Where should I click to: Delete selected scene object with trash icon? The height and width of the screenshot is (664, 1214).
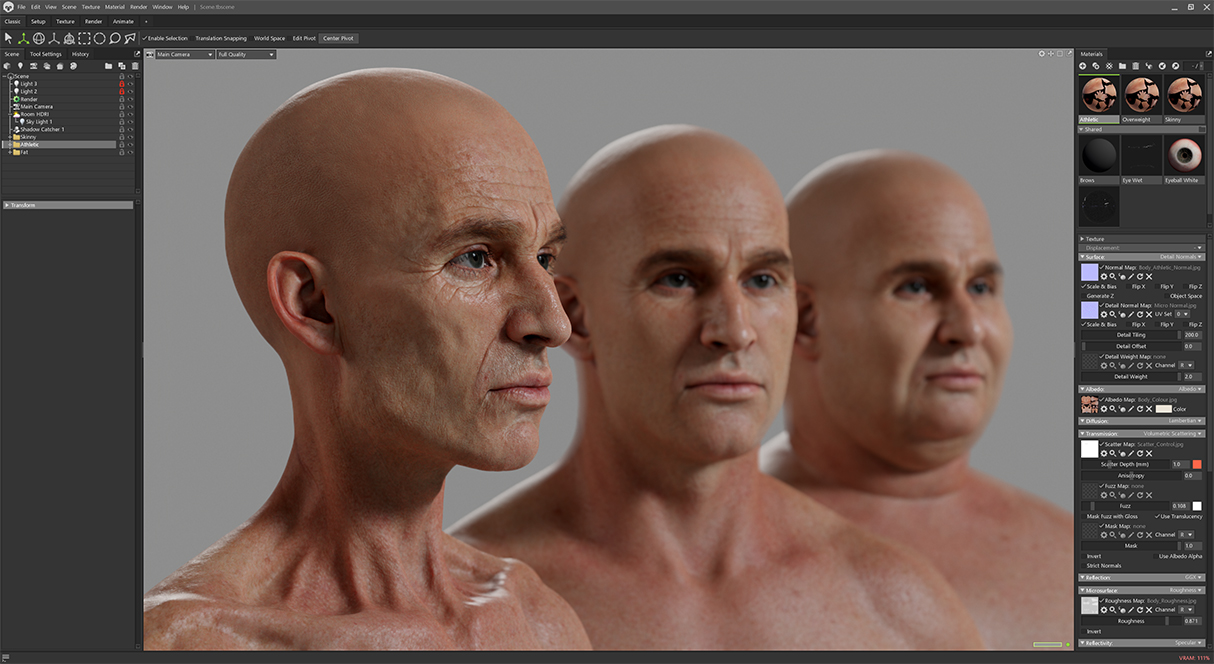135,66
